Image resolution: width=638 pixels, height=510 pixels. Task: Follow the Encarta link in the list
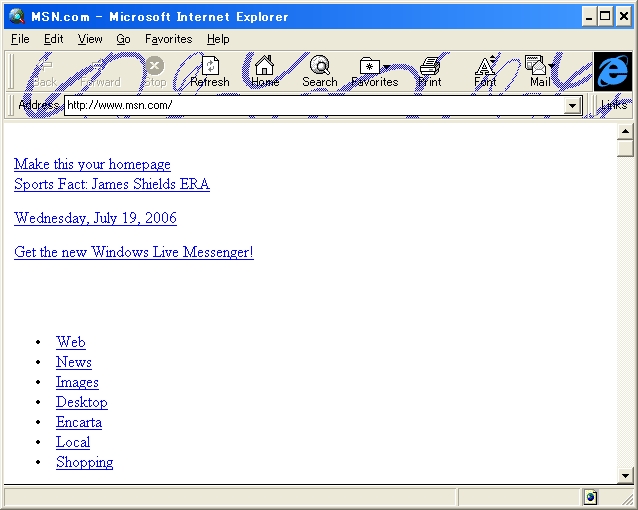[79, 422]
